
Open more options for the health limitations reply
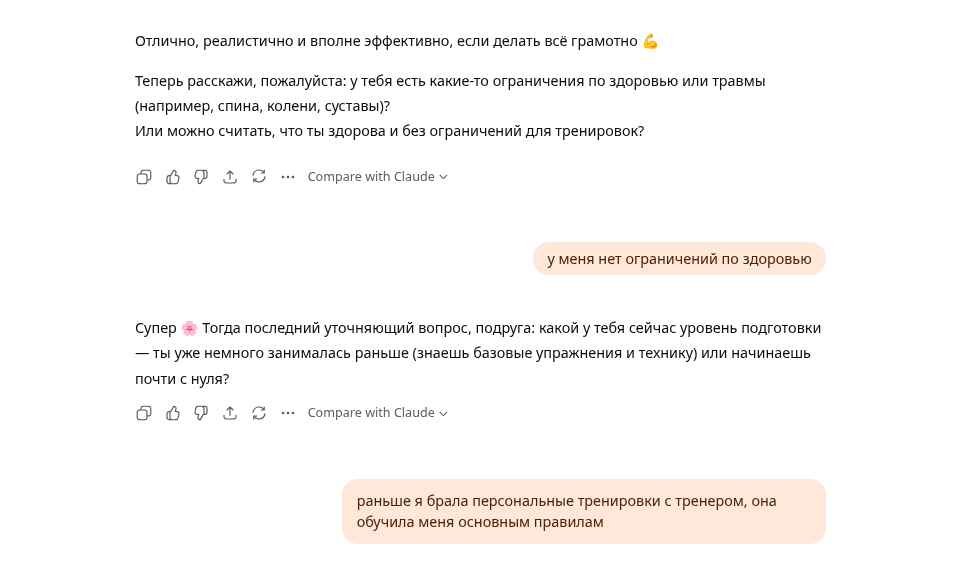[x=288, y=177]
